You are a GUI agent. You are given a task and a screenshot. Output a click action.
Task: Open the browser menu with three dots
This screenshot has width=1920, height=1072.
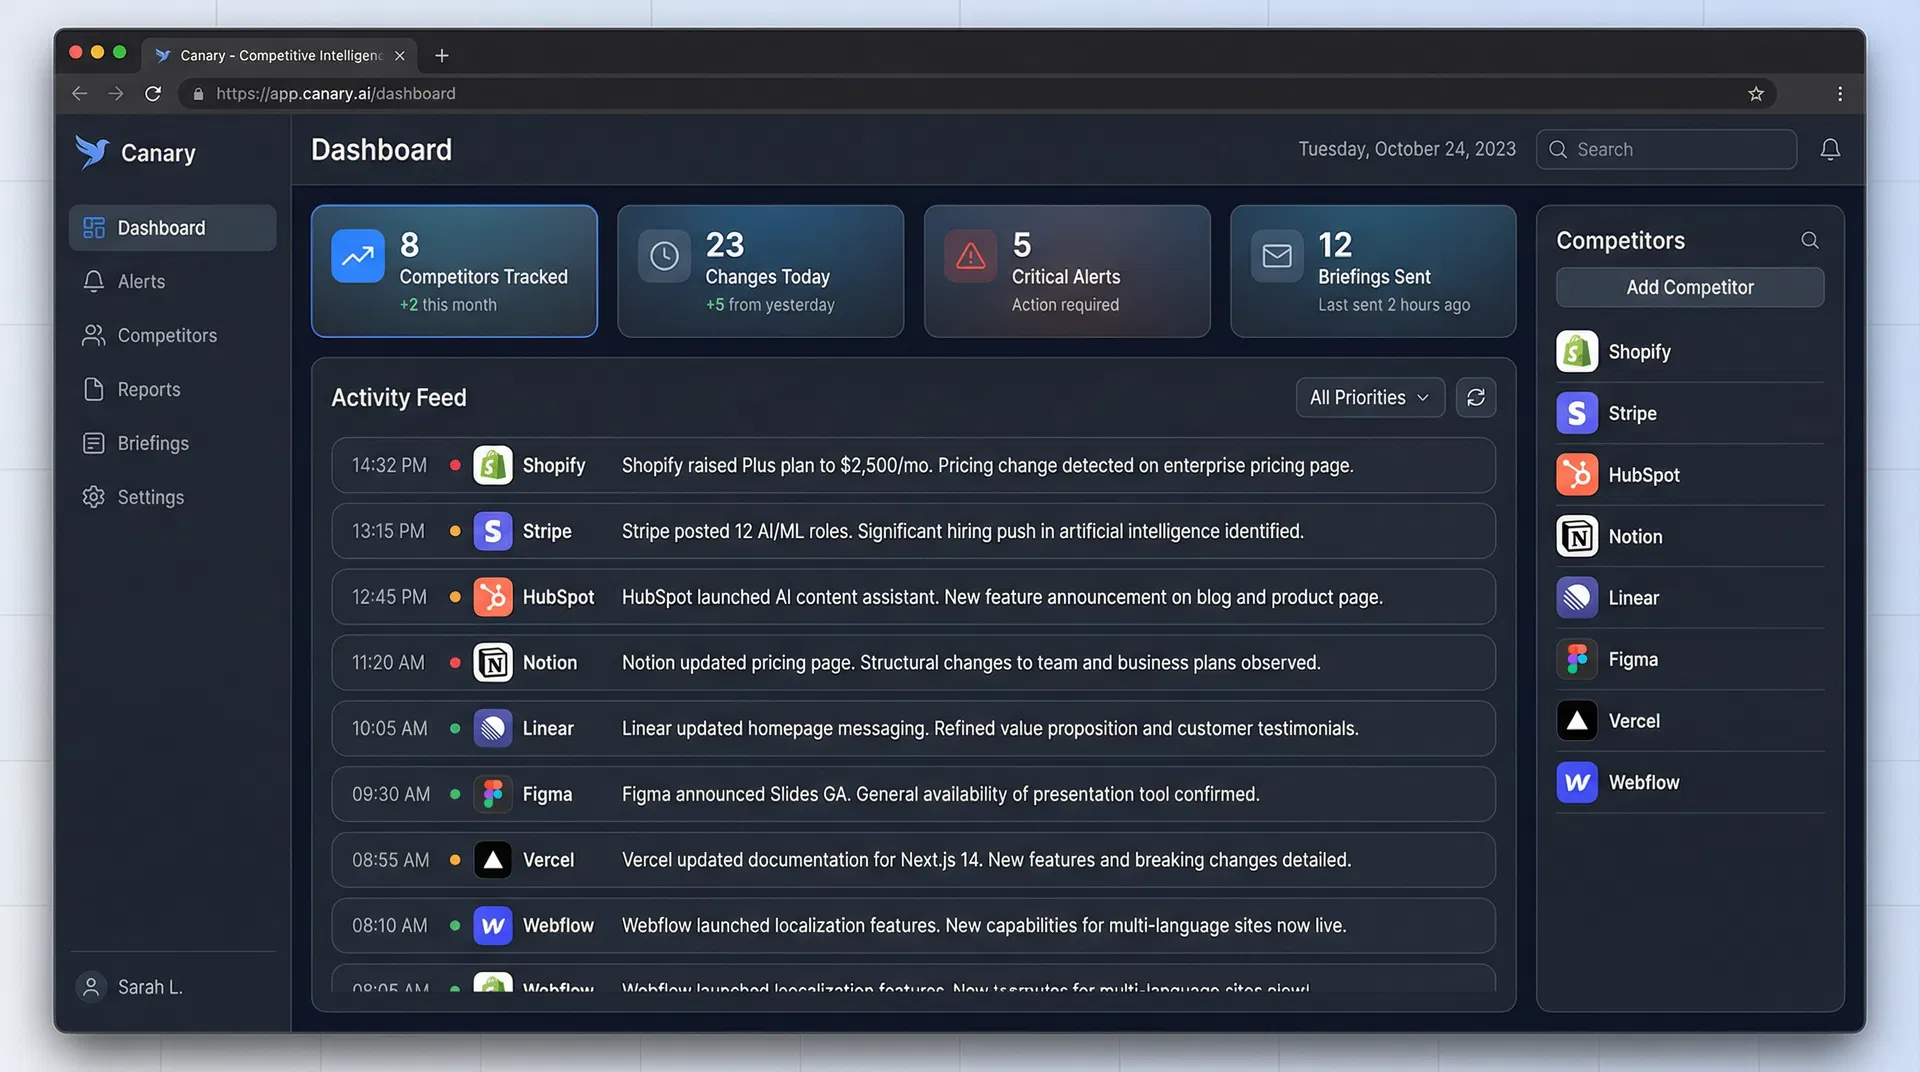(1839, 93)
